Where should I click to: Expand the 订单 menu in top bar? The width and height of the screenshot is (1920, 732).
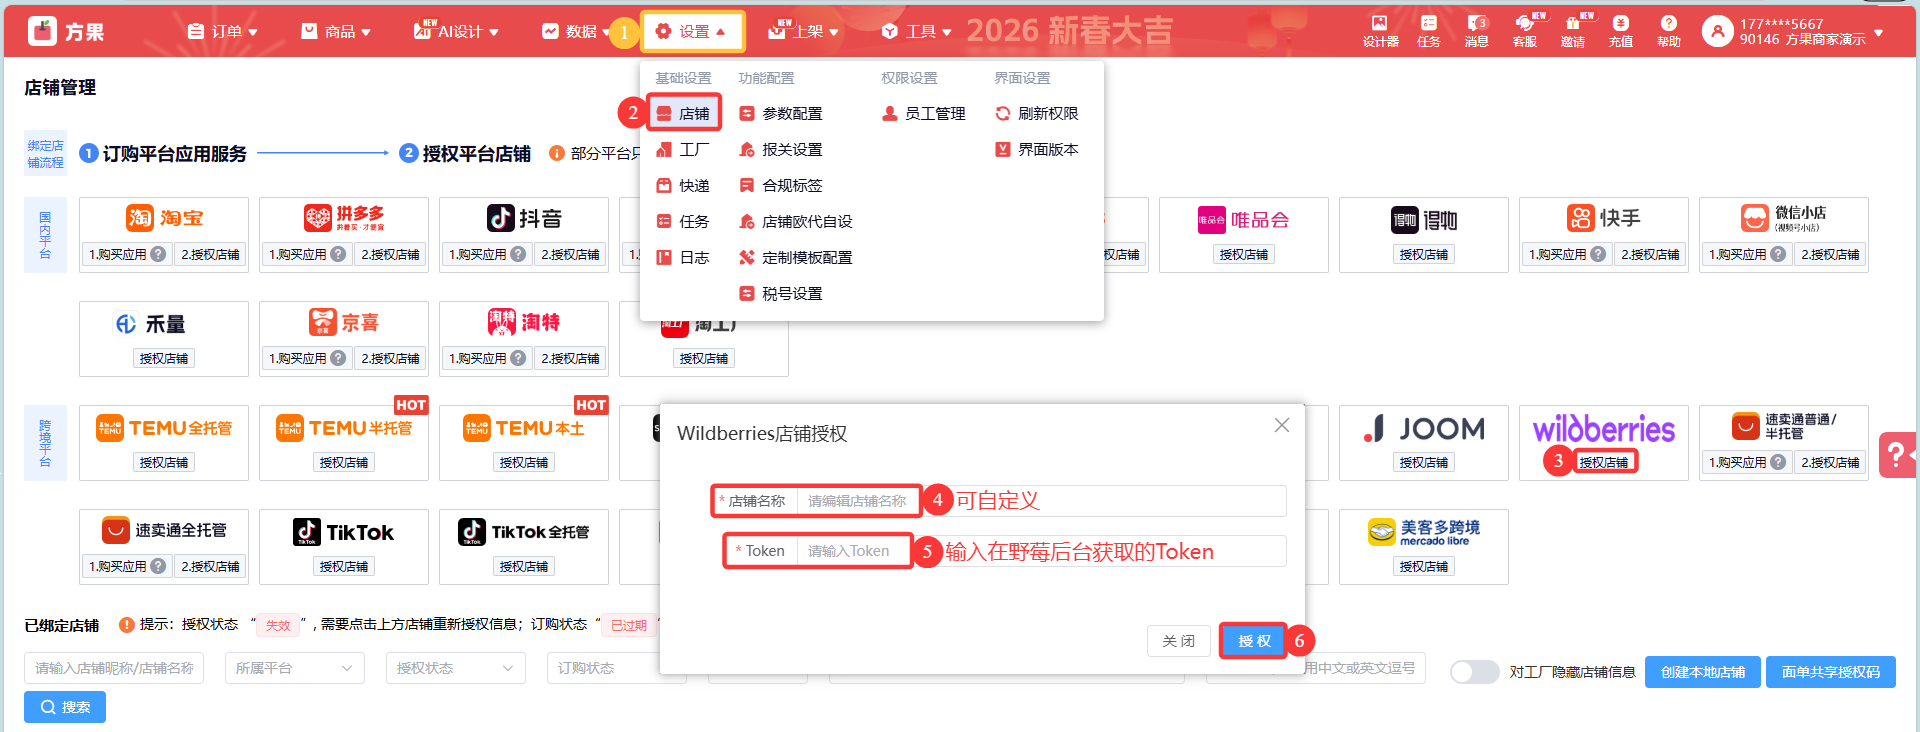point(222,32)
